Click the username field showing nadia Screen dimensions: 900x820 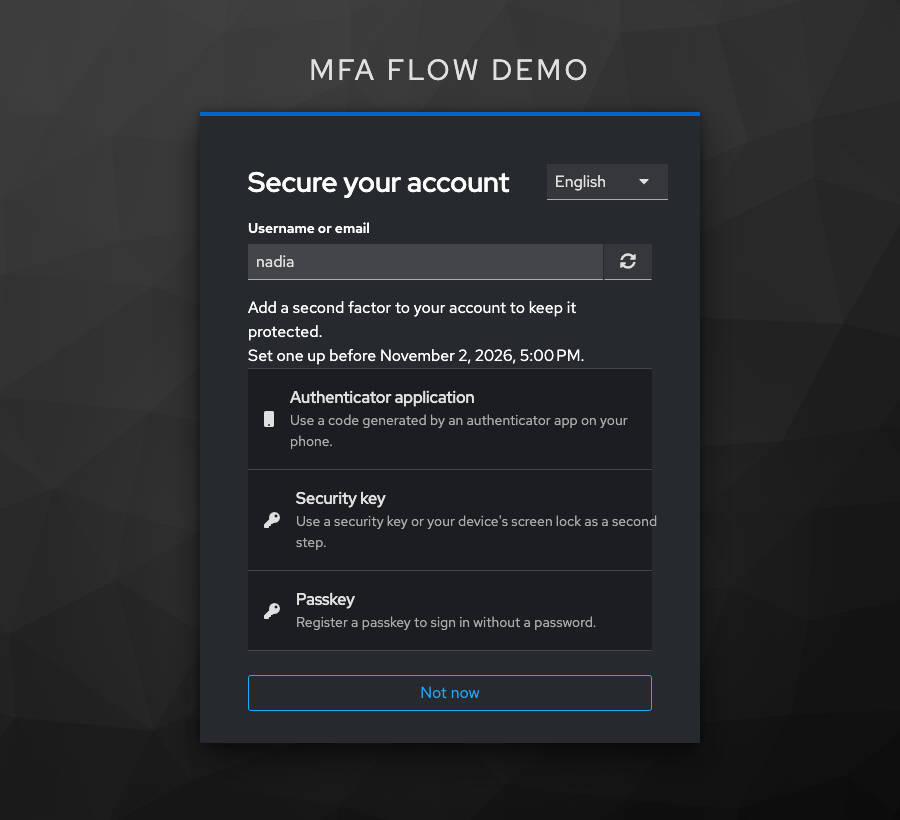pos(425,262)
